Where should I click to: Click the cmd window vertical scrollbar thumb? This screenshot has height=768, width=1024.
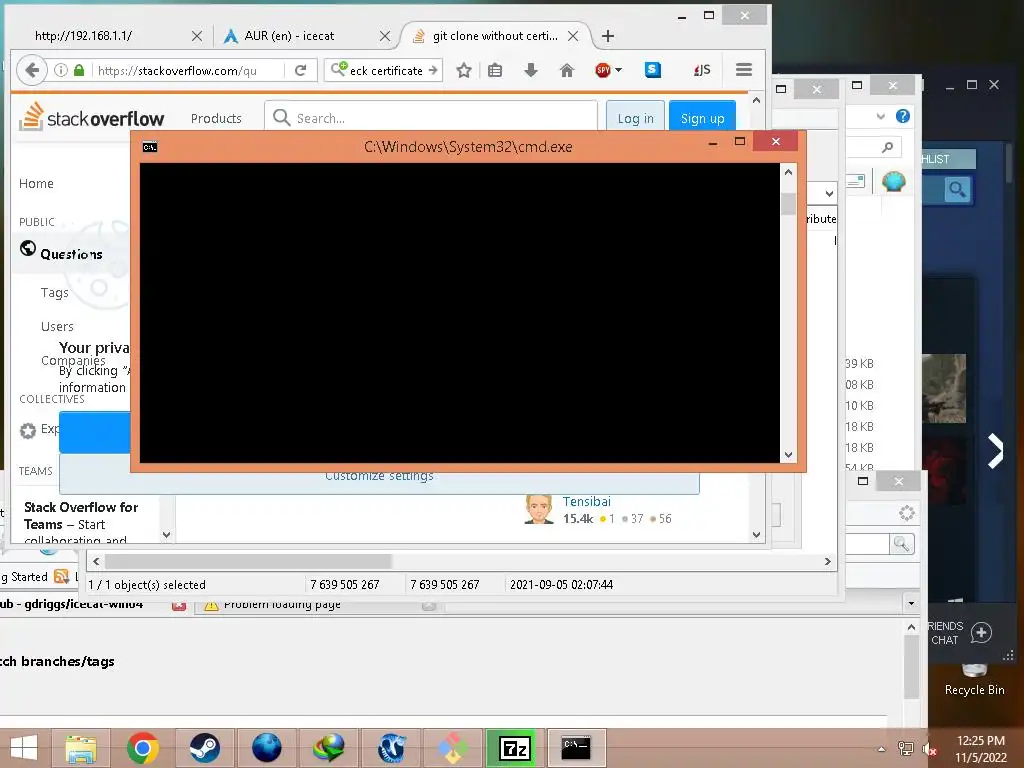pyautogui.click(x=788, y=203)
